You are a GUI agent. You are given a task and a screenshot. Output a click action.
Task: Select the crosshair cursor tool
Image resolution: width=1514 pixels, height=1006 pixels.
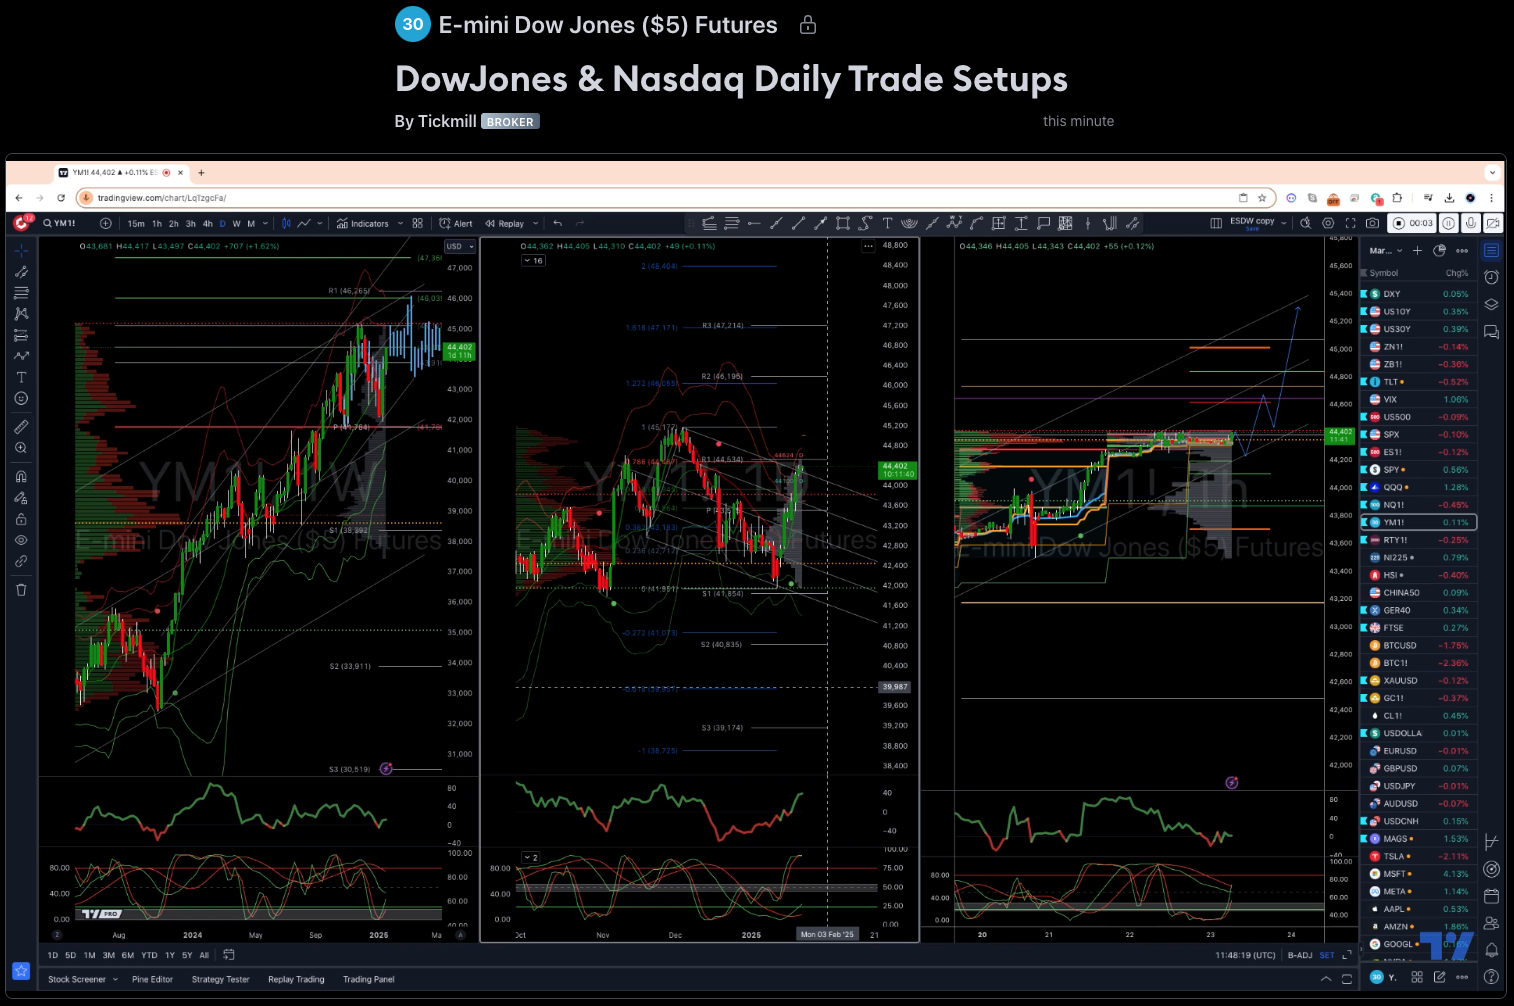(21, 250)
